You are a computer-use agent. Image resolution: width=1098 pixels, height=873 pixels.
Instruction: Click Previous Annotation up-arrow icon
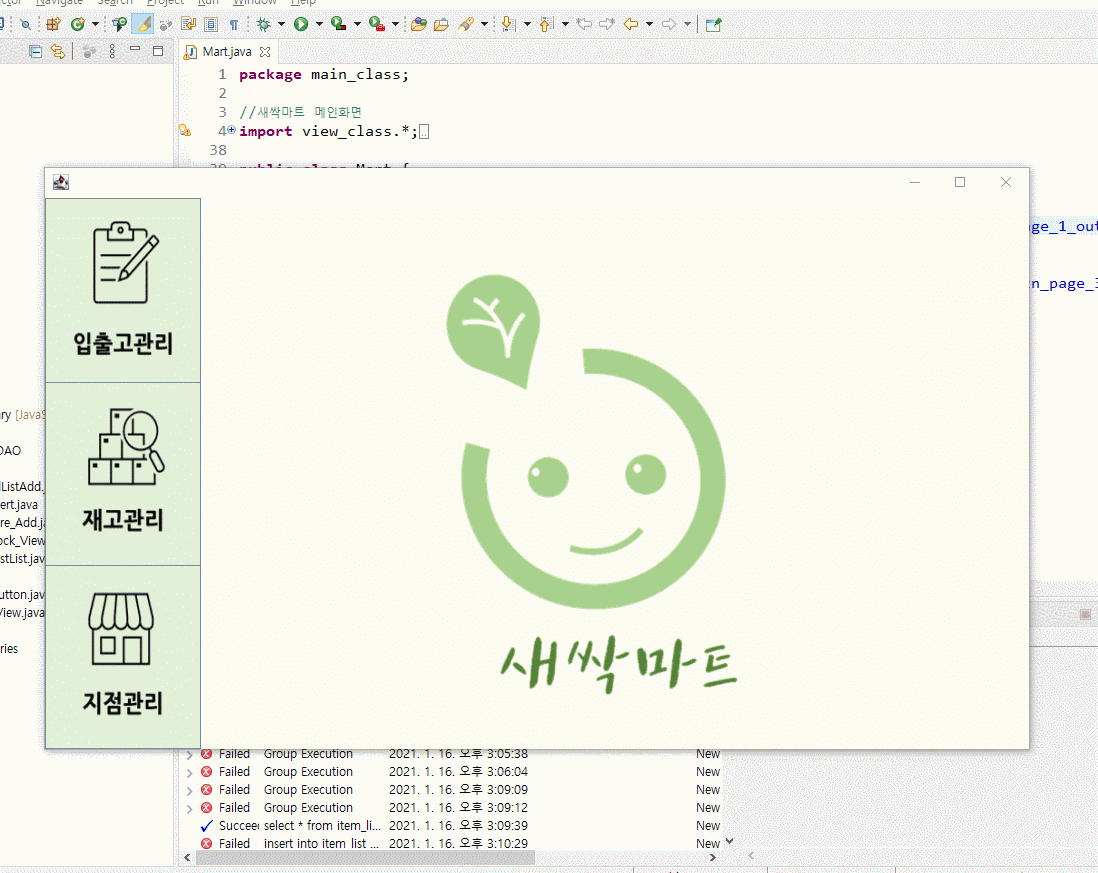coord(546,25)
